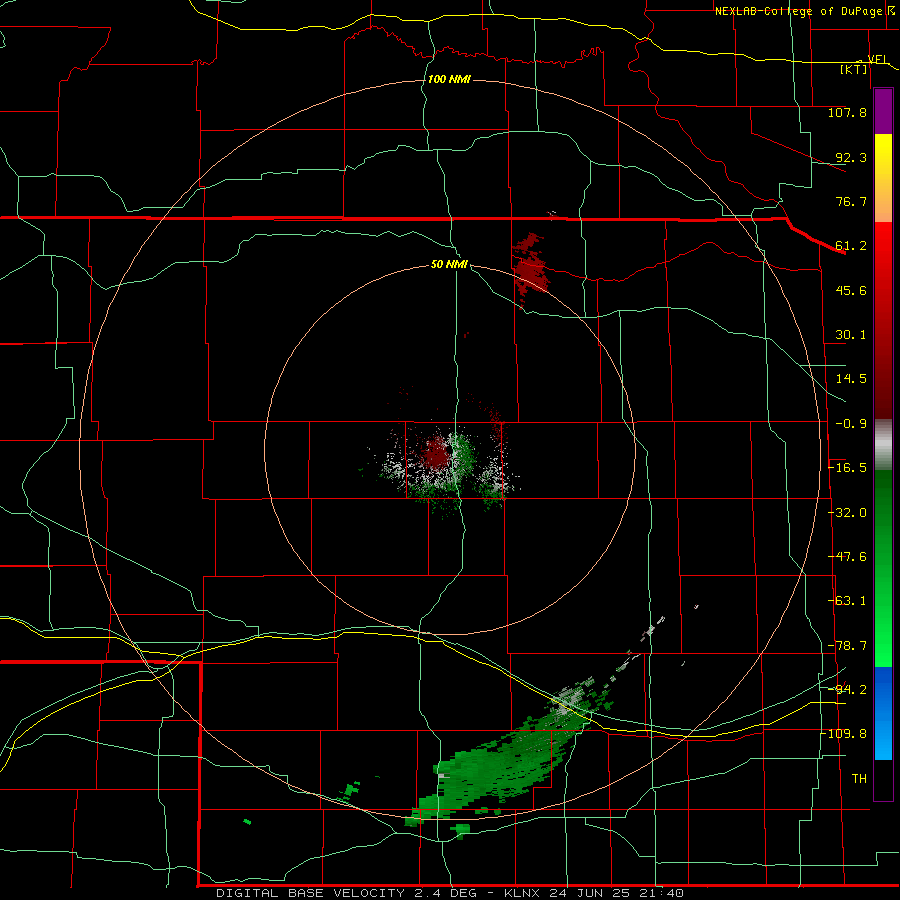Click the -63.1 velocity scale label
Screen dimensions: 900x900
click(848, 601)
